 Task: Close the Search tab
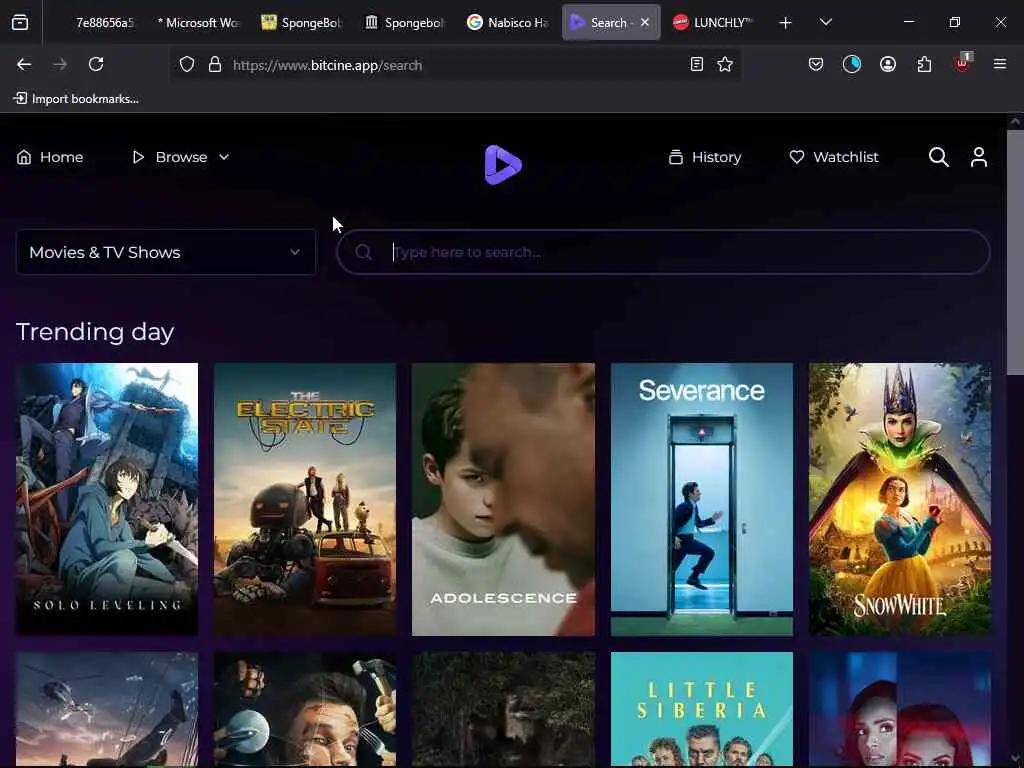click(645, 22)
